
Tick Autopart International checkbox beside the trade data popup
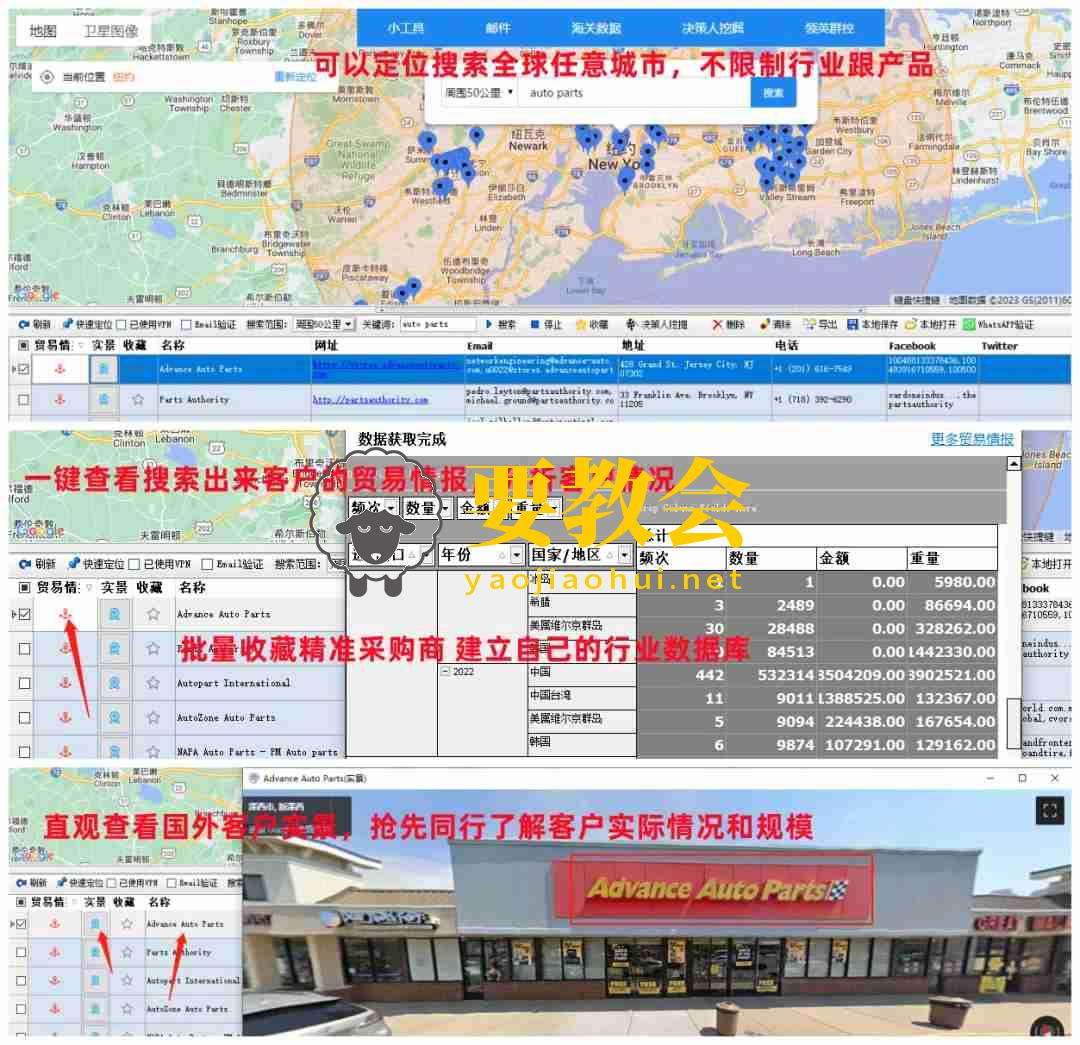point(24,683)
